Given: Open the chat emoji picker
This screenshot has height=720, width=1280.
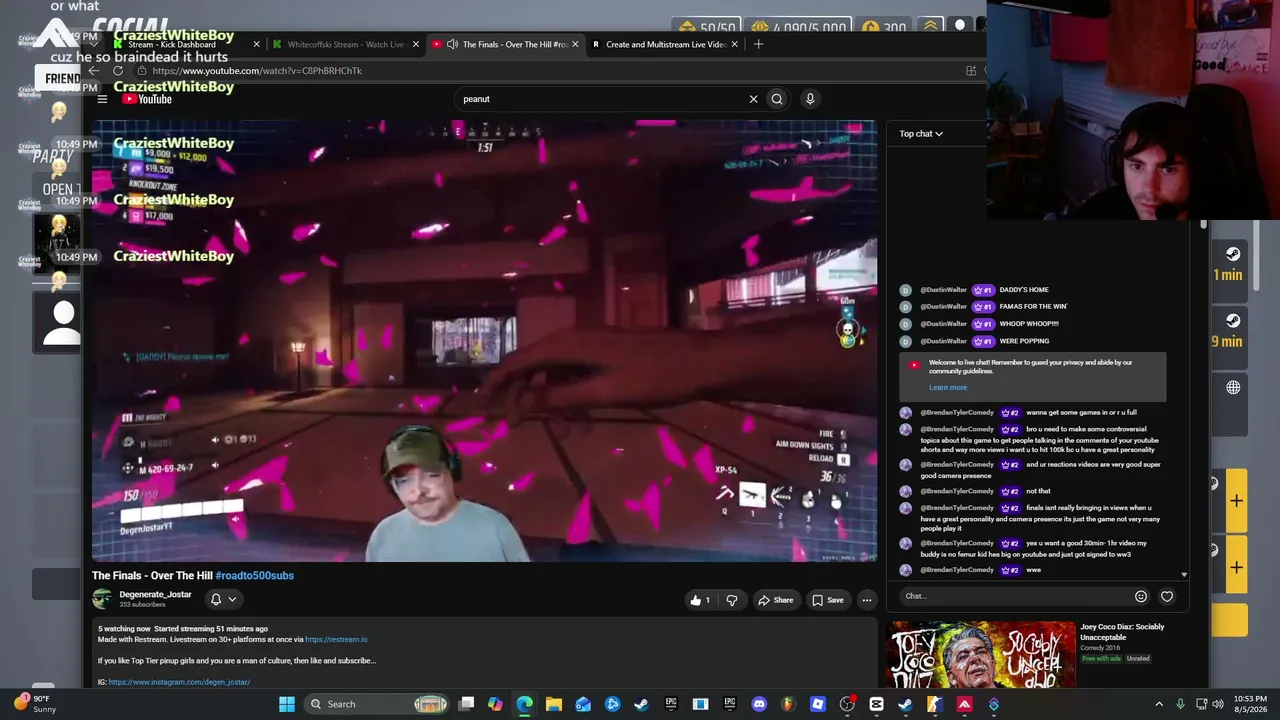Looking at the screenshot, I should coord(1141,596).
